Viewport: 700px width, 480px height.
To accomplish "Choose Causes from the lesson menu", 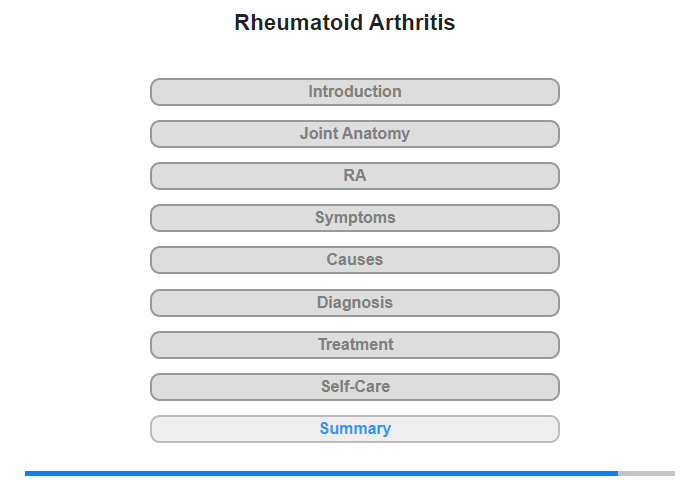I will (x=355, y=260).
